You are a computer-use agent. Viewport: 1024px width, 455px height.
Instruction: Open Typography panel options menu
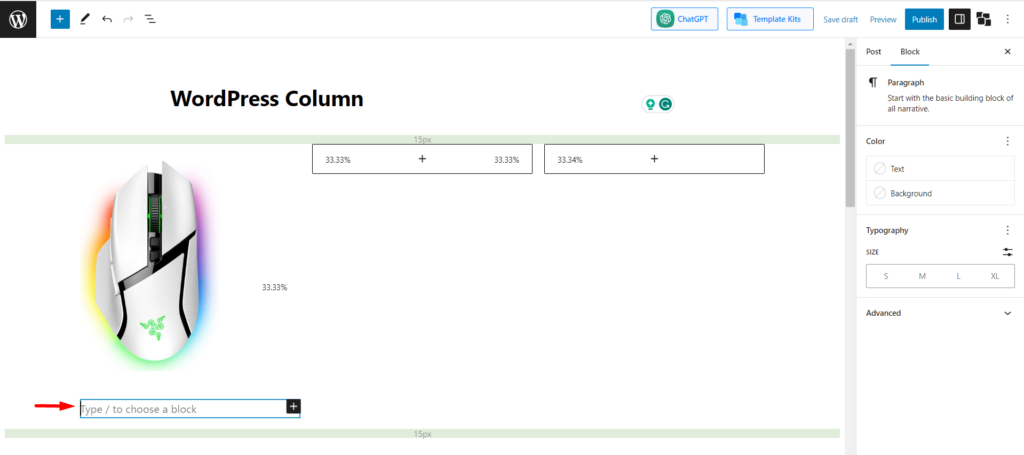1008,230
